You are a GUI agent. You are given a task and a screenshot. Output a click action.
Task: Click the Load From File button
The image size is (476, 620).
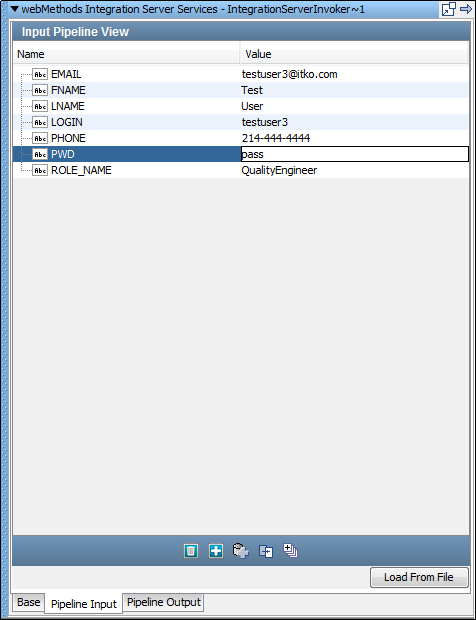pyautogui.click(x=419, y=577)
